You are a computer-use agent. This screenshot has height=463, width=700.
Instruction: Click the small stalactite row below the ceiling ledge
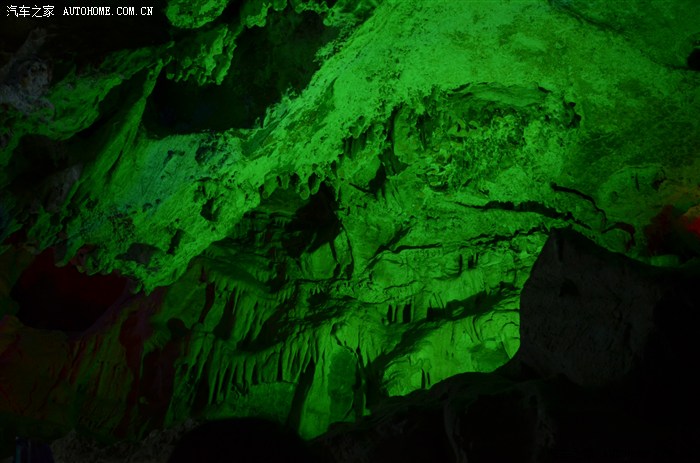click(290, 185)
